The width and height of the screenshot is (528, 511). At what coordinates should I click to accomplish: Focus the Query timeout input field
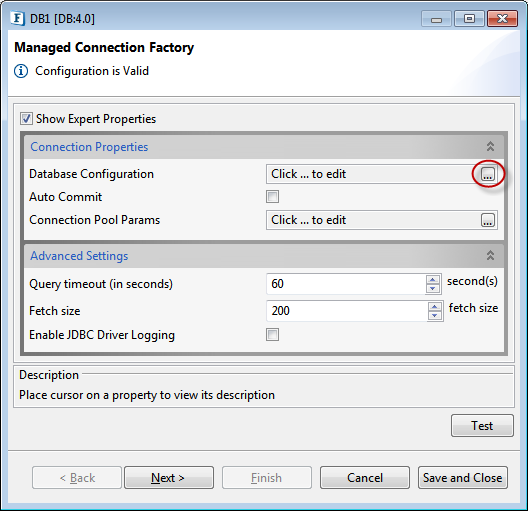(345, 284)
